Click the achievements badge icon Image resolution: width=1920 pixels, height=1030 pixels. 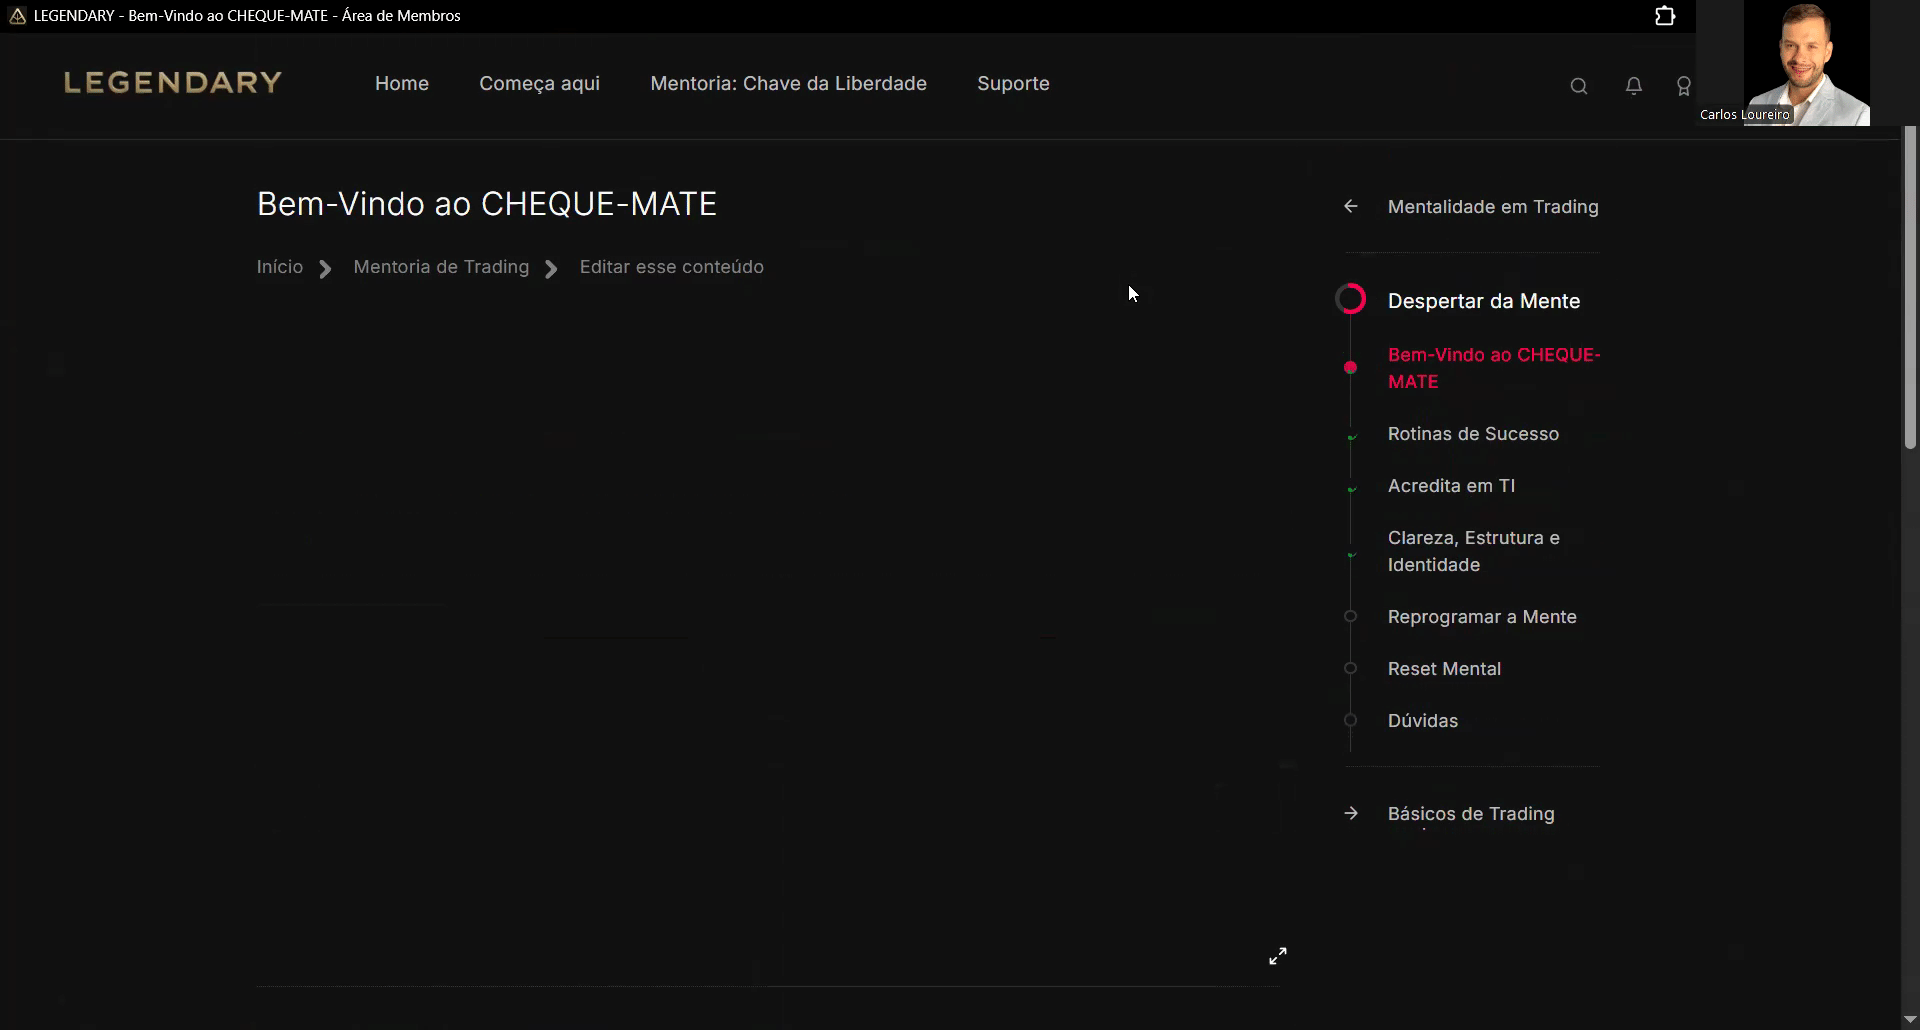[x=1683, y=87]
